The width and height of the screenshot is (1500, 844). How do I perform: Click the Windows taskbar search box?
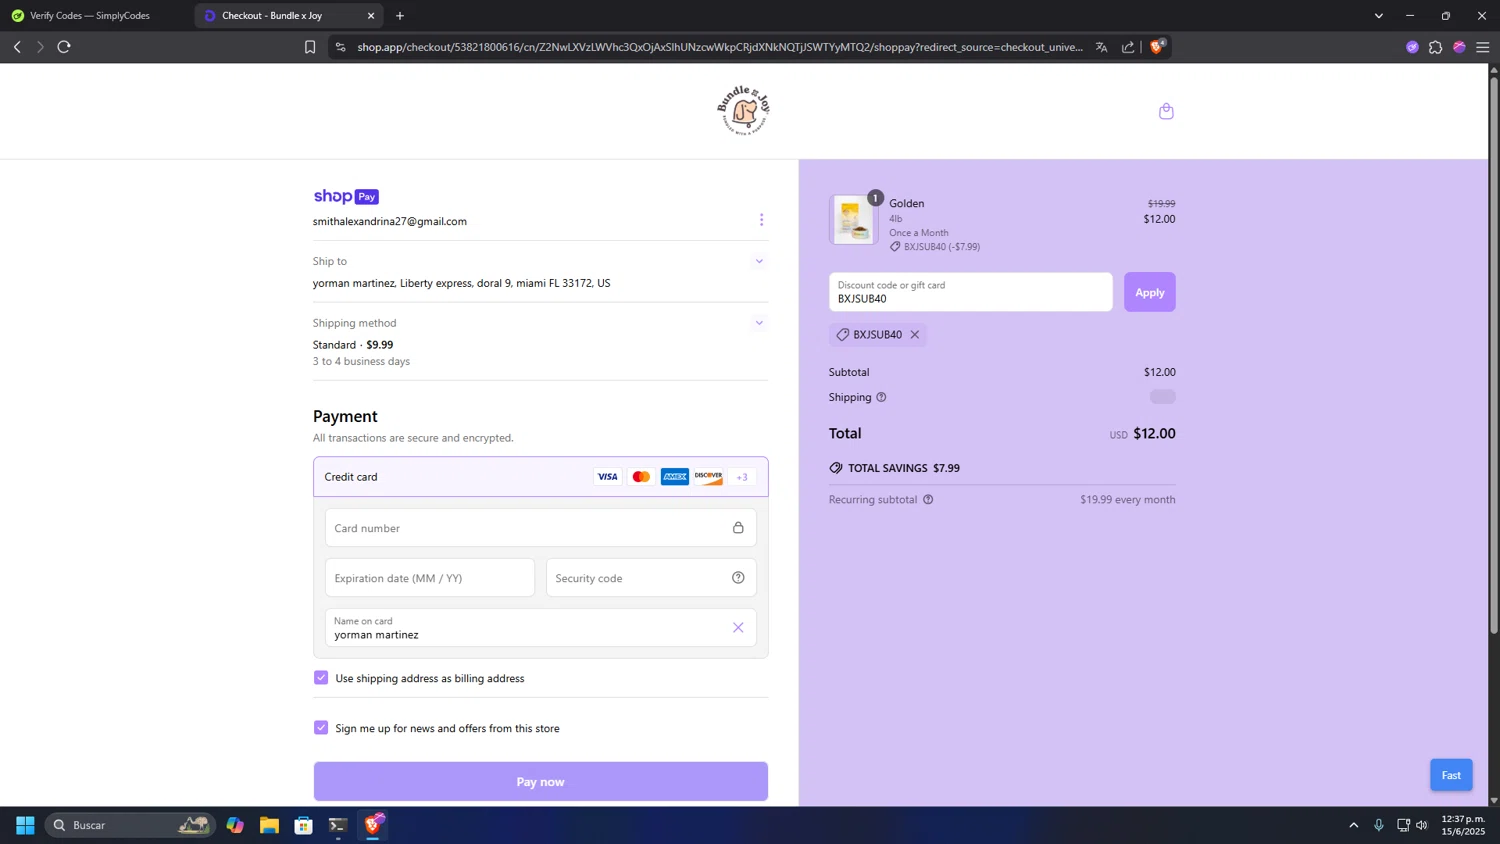click(130, 825)
